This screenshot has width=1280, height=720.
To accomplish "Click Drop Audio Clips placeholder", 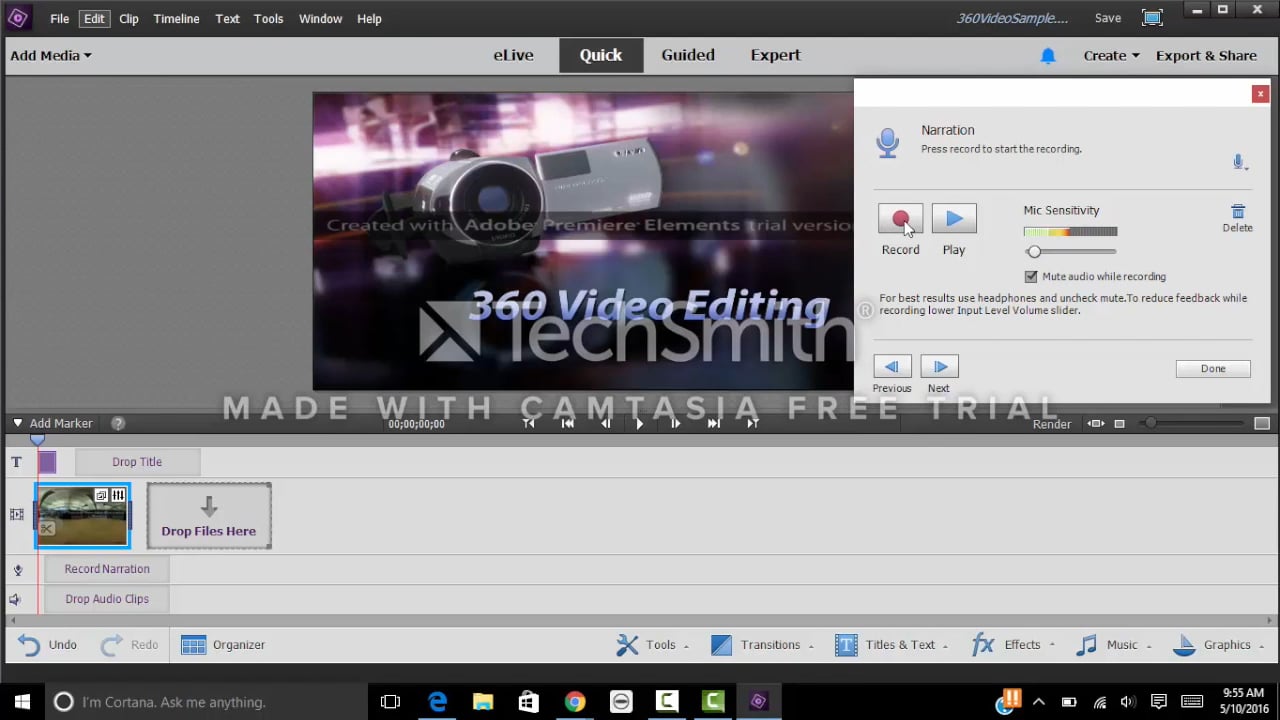I will 107,599.
